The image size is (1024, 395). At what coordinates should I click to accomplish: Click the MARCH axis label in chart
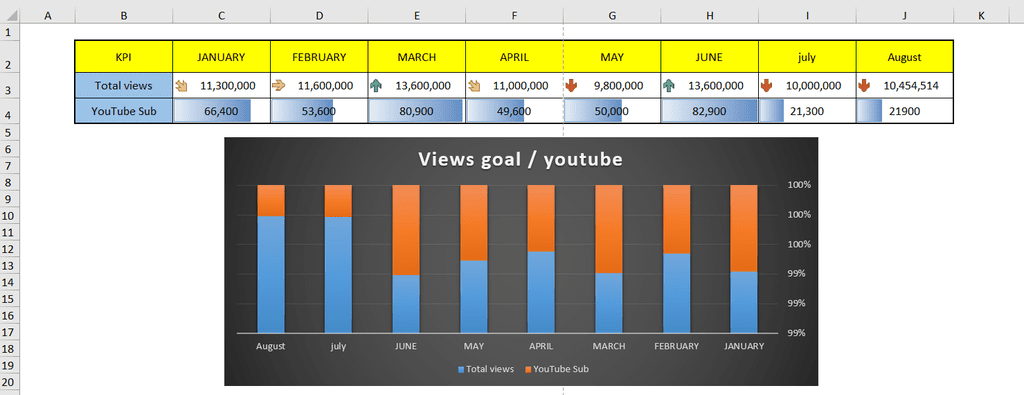click(609, 346)
